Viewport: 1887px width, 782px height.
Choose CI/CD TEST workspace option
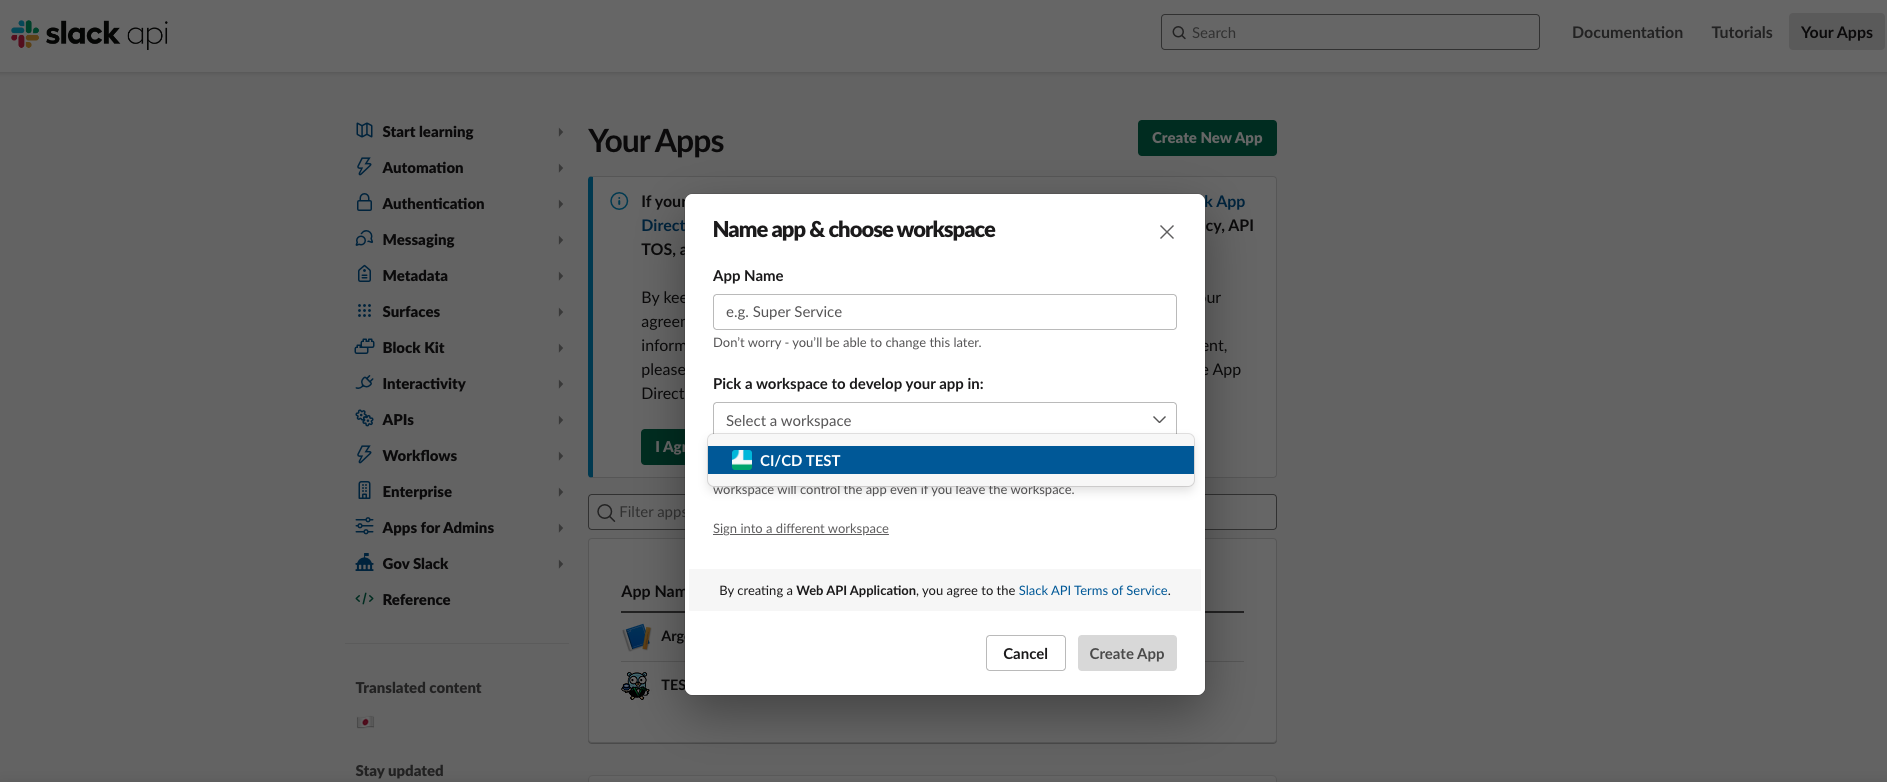tap(950, 460)
